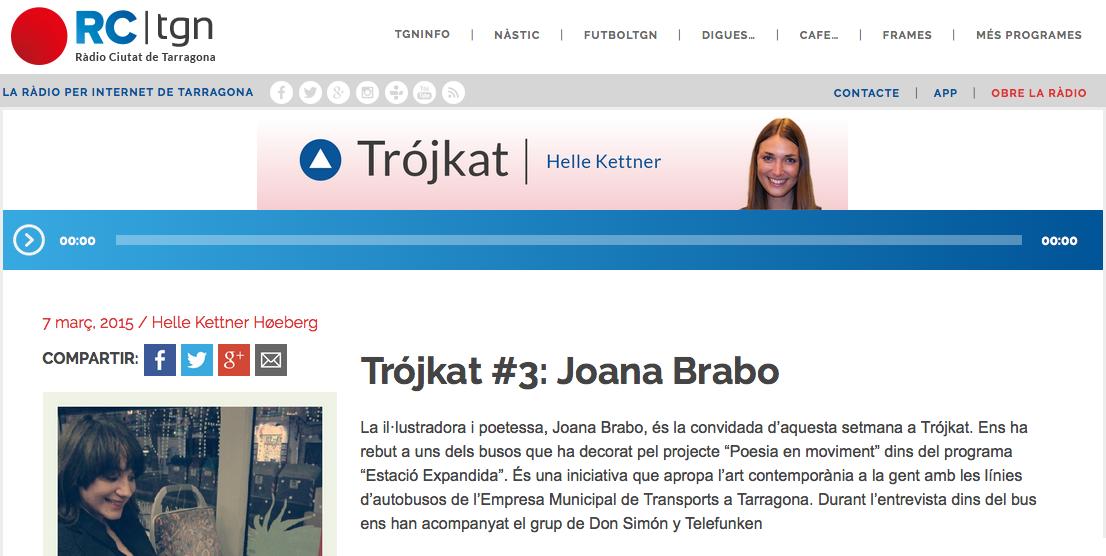Go to the FUTBOLTGN section

[x=620, y=35]
